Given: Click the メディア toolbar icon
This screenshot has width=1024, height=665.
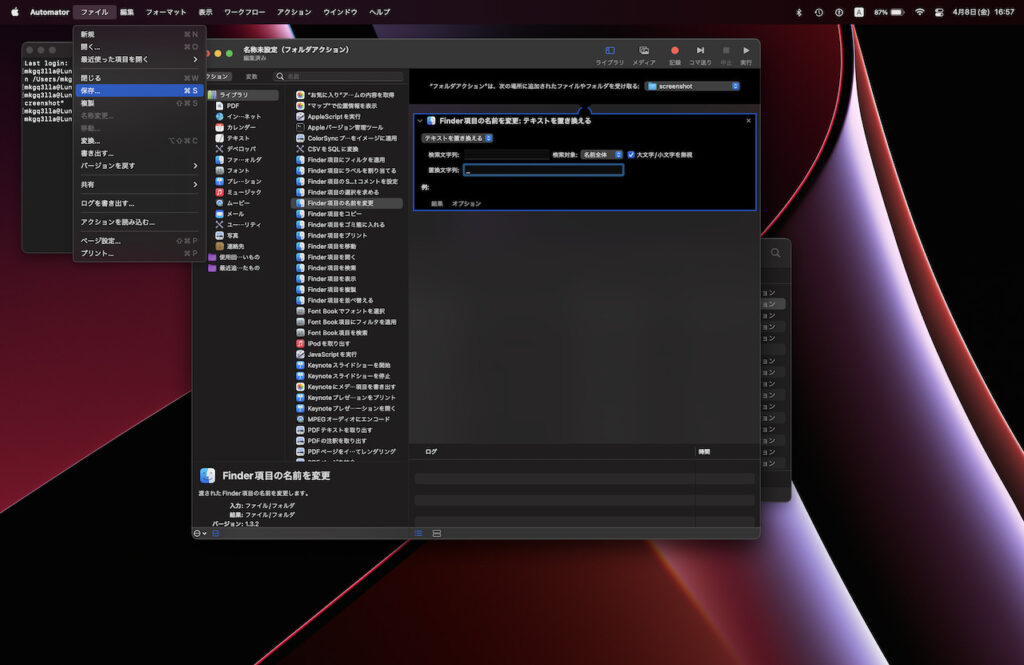Looking at the screenshot, I should pos(643,51).
